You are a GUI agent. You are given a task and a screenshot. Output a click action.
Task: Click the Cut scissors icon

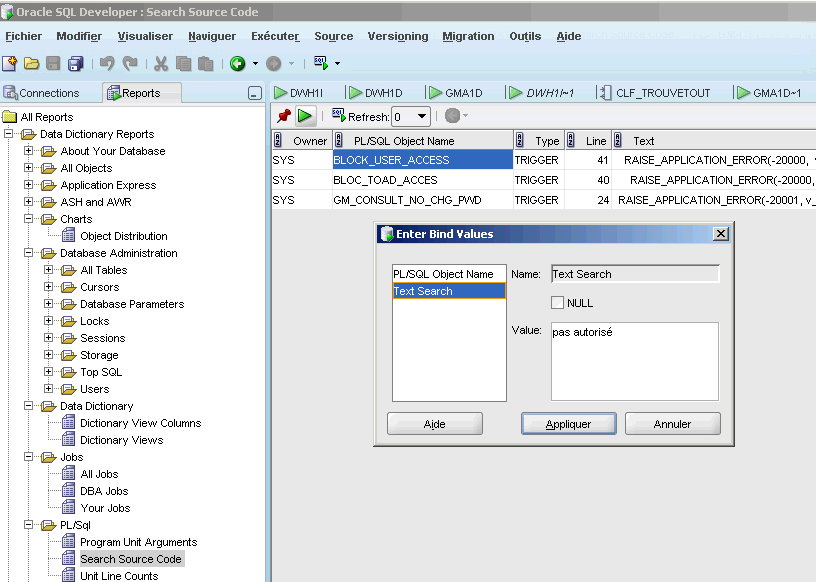pos(162,63)
